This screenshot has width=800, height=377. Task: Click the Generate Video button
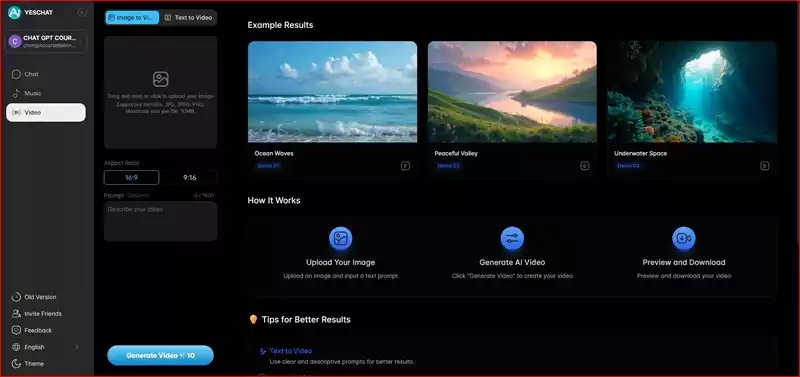coord(160,355)
